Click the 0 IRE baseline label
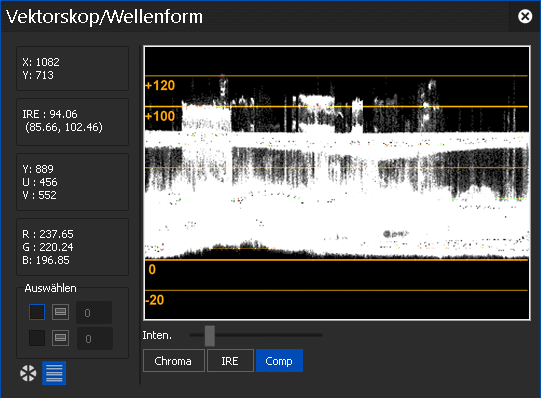 [152, 269]
